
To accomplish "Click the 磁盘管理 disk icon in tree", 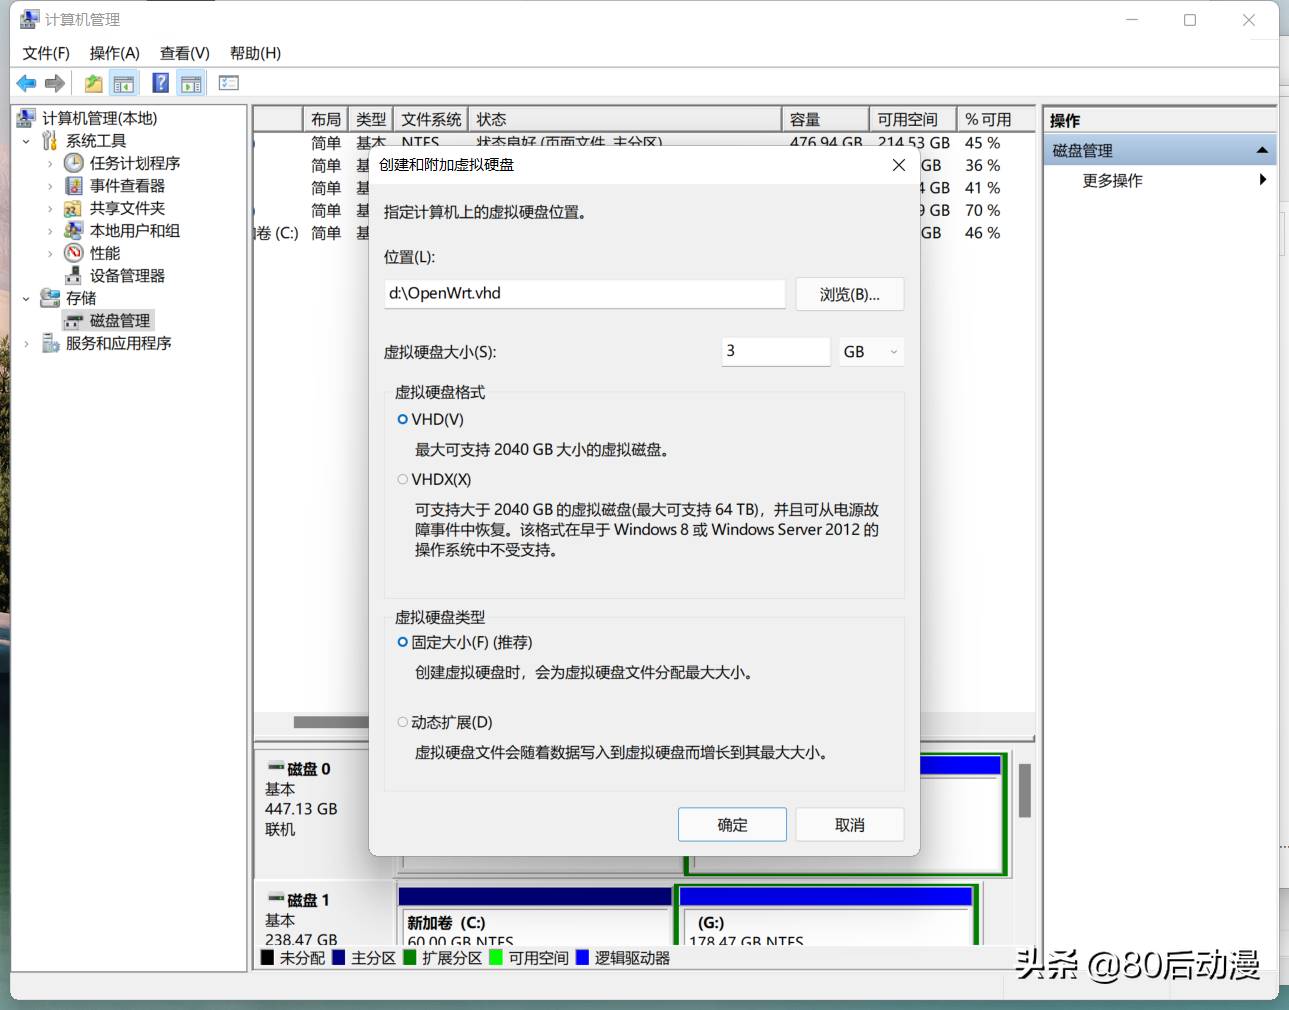I will point(73,321).
